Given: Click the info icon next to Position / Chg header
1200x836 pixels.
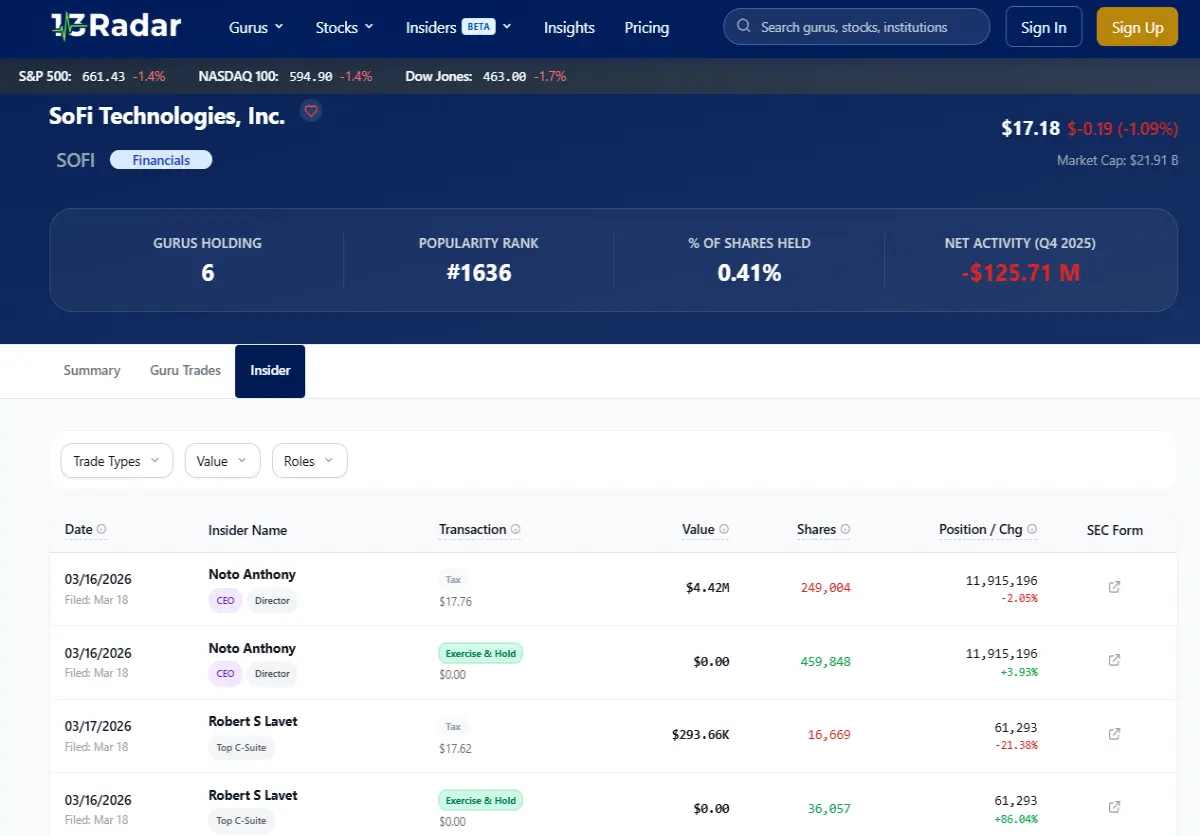Looking at the screenshot, I should pyautogui.click(x=1032, y=530).
